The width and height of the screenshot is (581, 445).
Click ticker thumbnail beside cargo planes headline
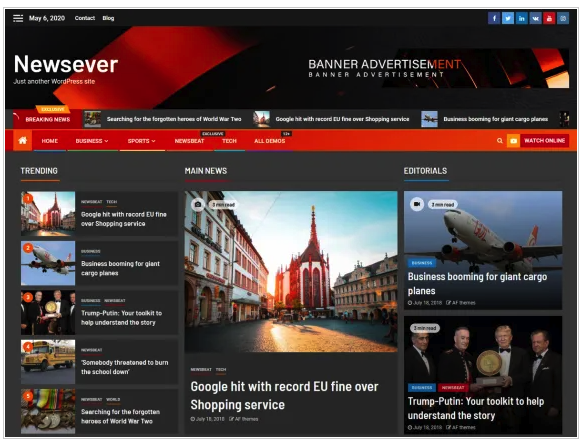pos(429,119)
